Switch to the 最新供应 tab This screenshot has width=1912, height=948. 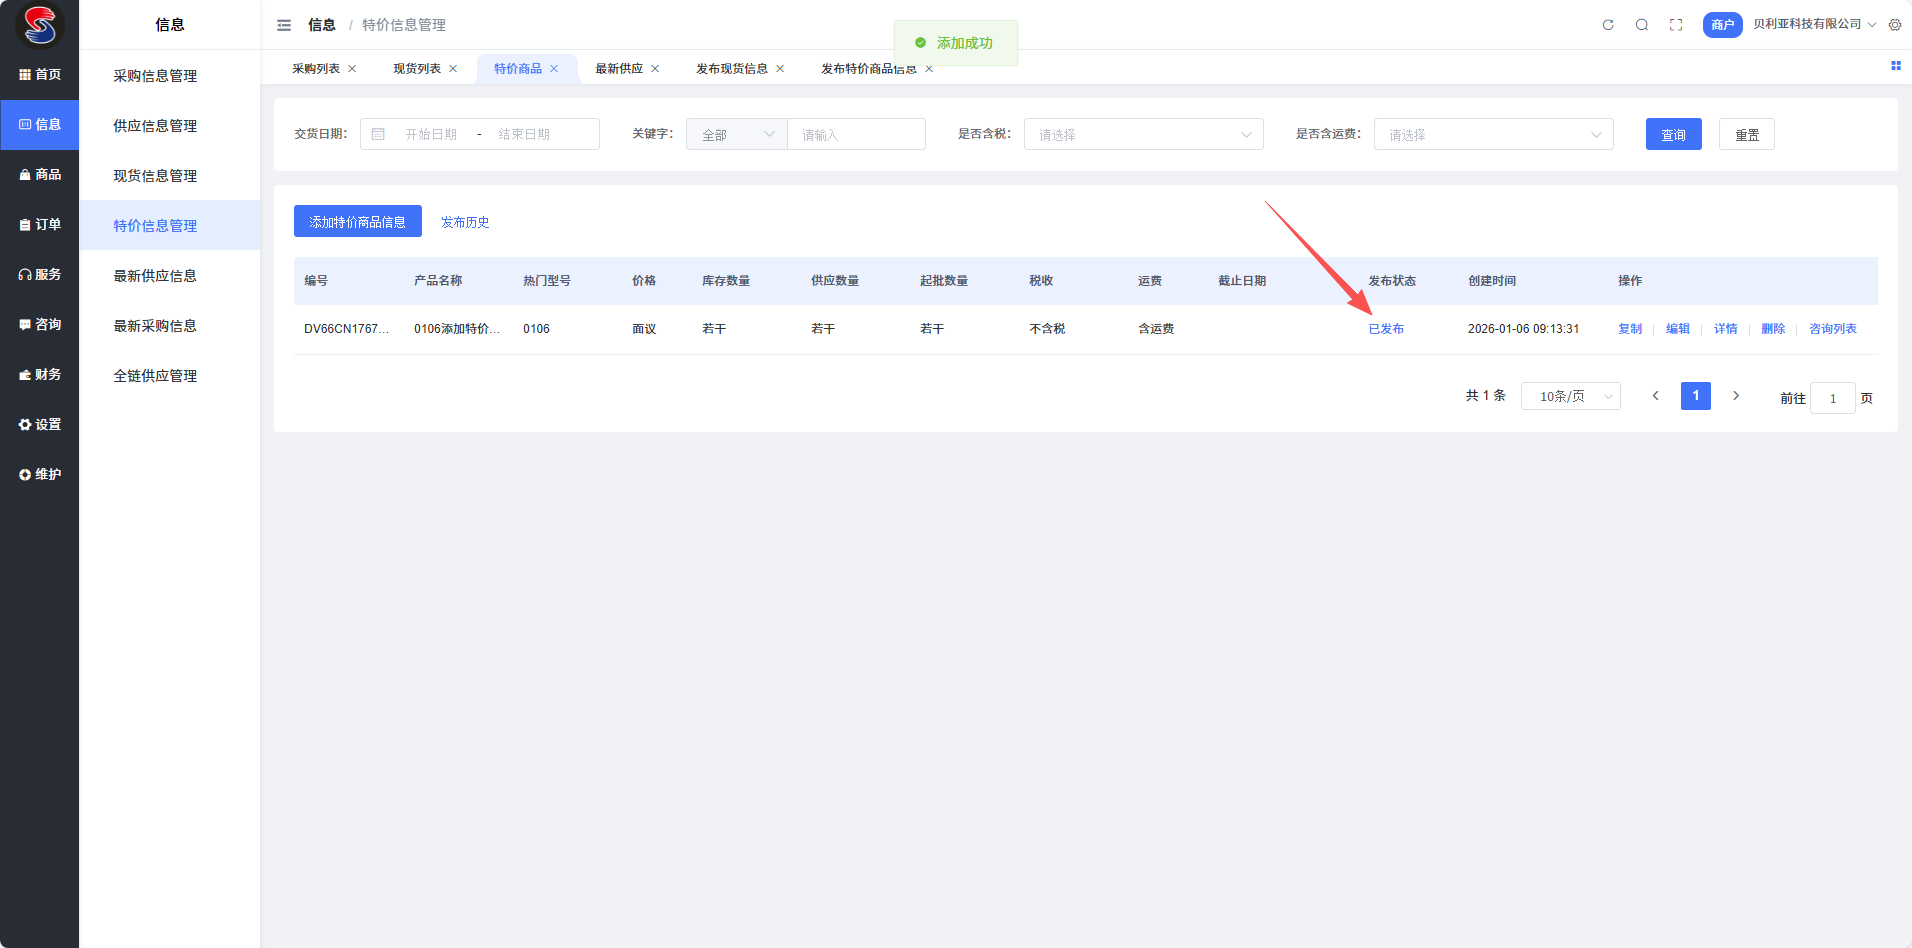[x=619, y=69]
